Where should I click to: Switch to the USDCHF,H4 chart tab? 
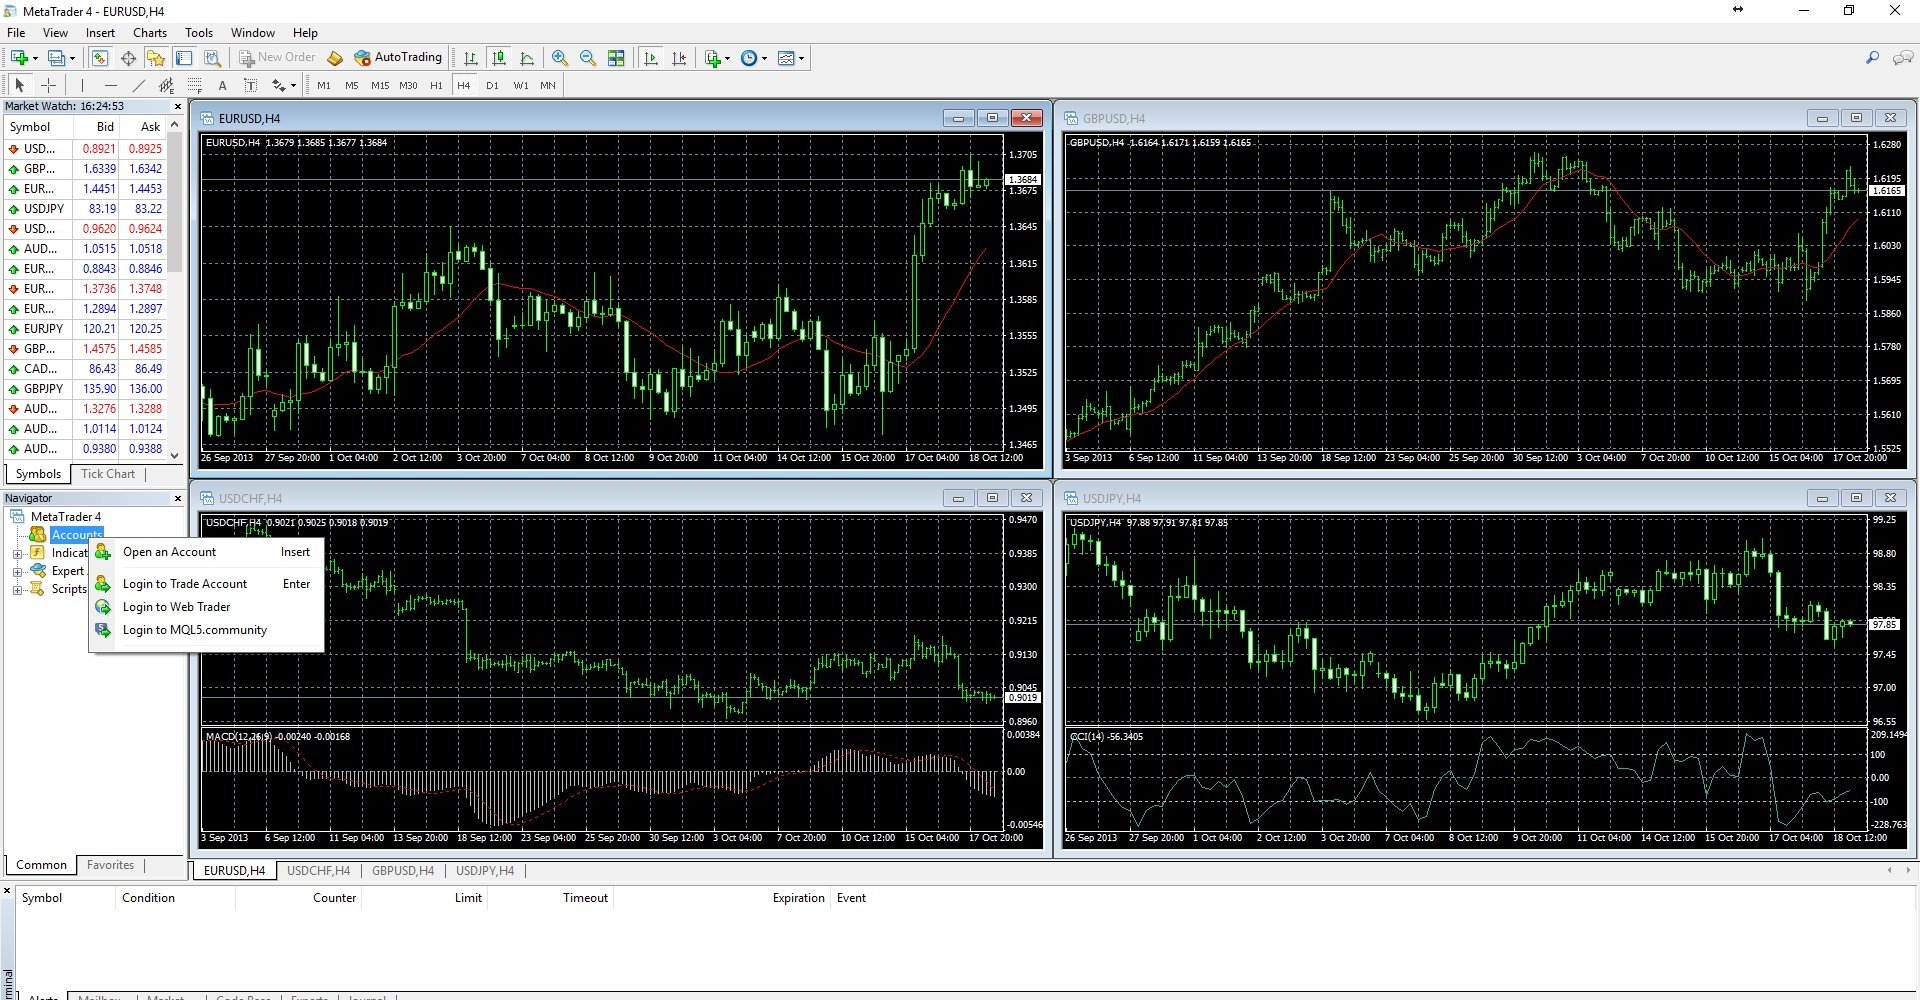tap(318, 871)
